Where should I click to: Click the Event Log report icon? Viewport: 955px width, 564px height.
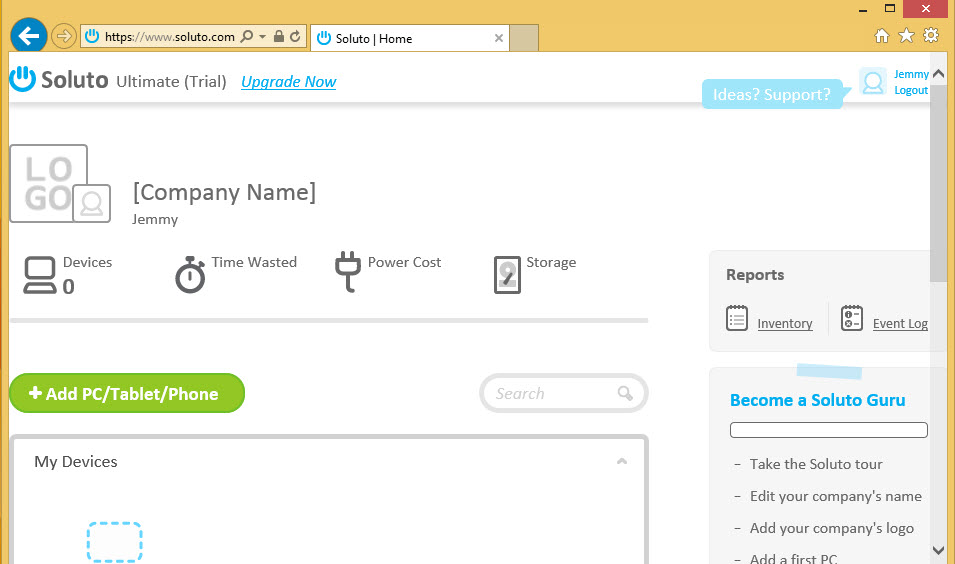[x=852, y=318]
